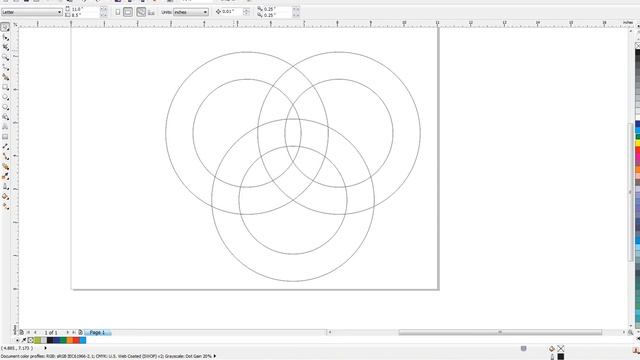The width and height of the screenshot is (640, 360).
Task: Pick red document palette swatch
Action: click(76, 340)
